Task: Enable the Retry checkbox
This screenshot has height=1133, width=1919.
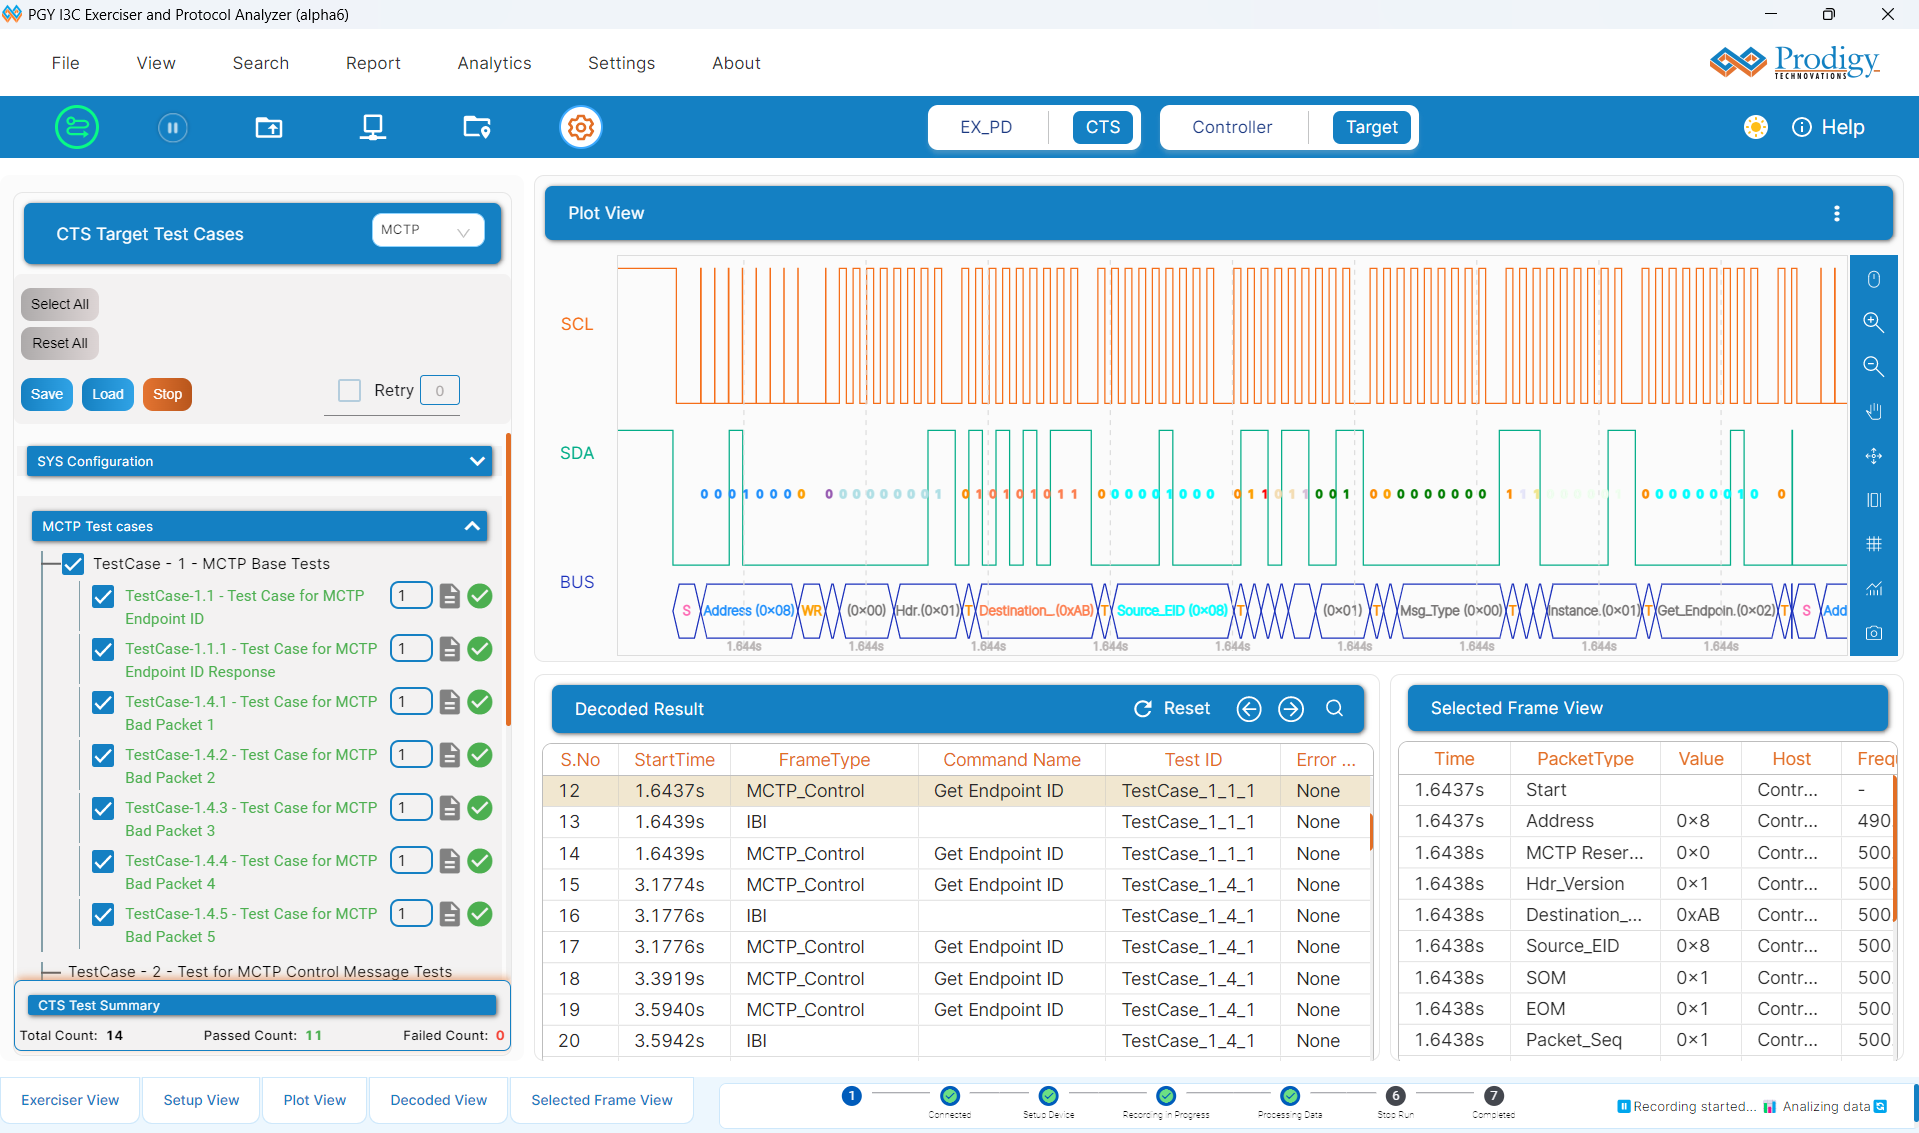Action: 349,390
